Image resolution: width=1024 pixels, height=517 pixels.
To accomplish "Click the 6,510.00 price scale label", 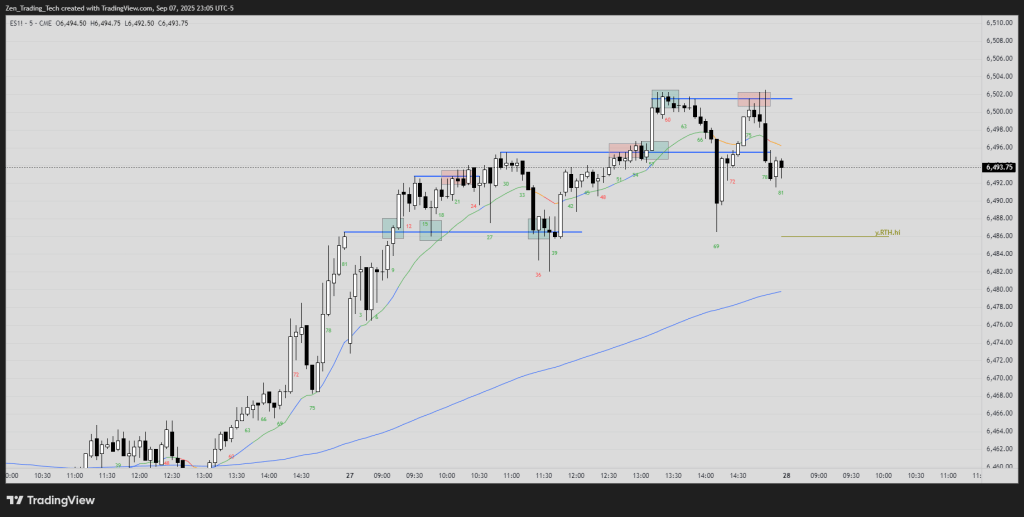I will pos(998,22).
